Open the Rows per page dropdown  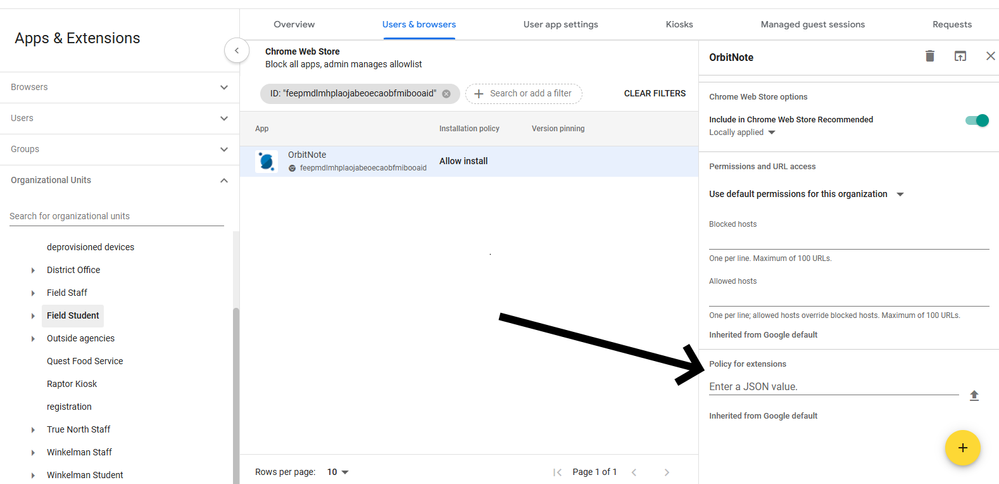click(x=338, y=472)
